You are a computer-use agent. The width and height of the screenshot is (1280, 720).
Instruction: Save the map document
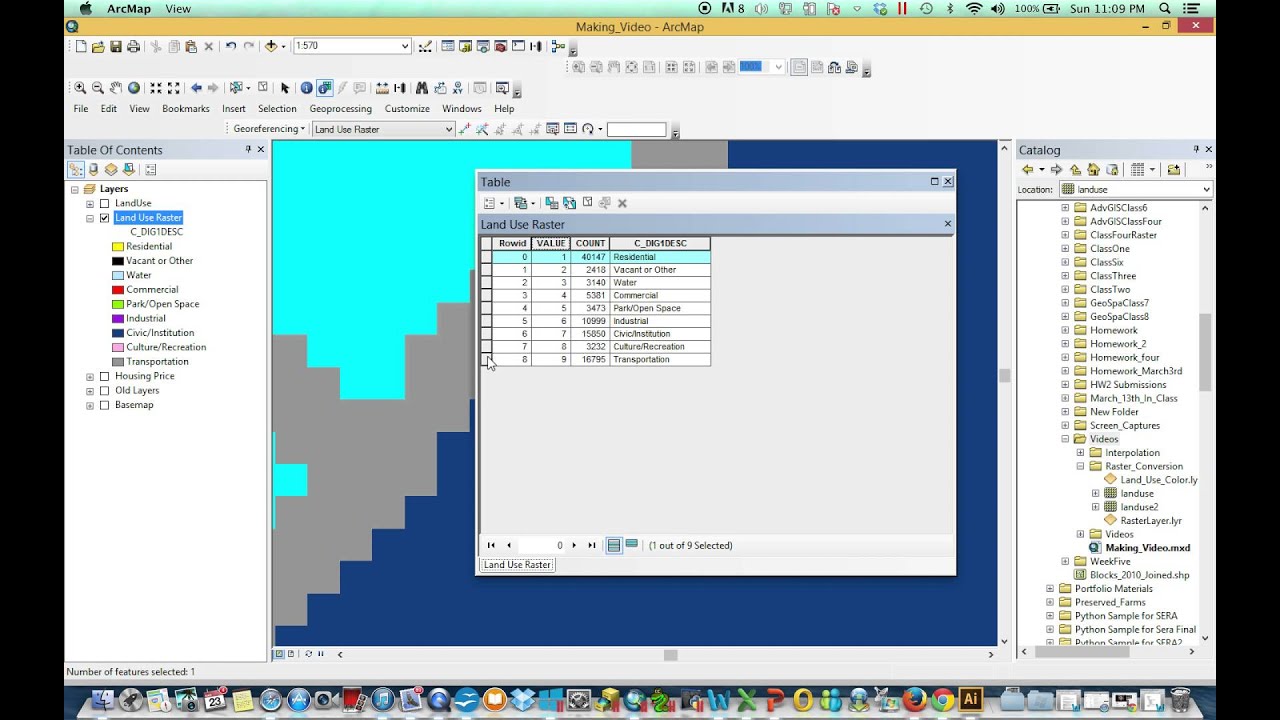116,46
